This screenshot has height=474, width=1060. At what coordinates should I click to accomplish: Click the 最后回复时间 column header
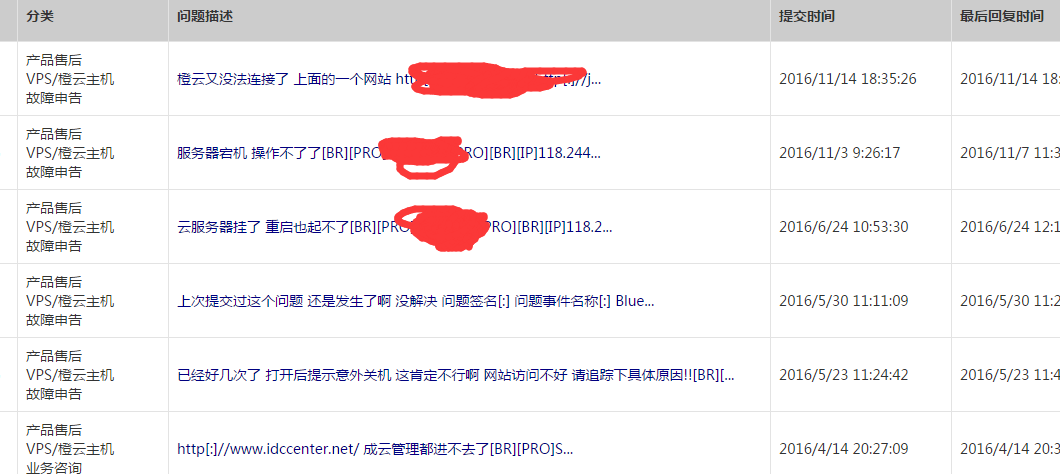tap(1001, 16)
